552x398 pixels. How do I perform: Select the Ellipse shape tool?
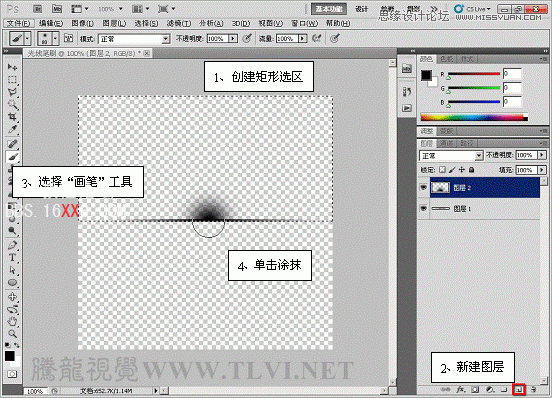(x=12, y=282)
